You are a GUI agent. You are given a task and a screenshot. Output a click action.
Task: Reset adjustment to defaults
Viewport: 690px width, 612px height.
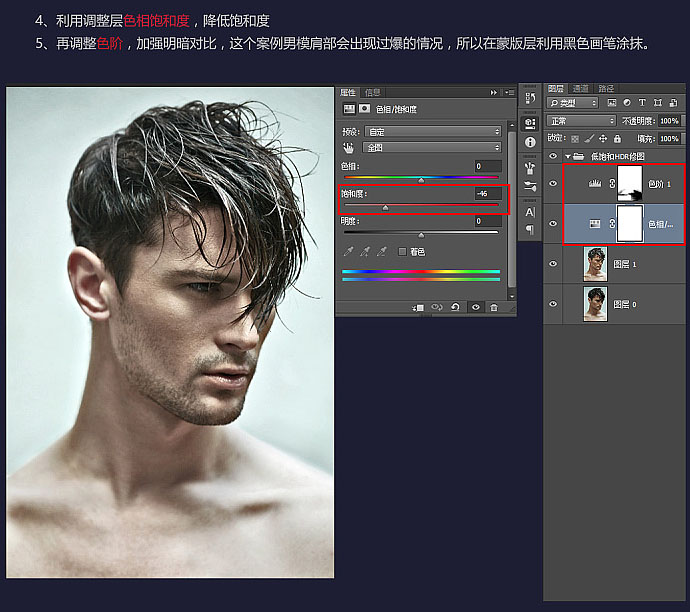[x=455, y=307]
